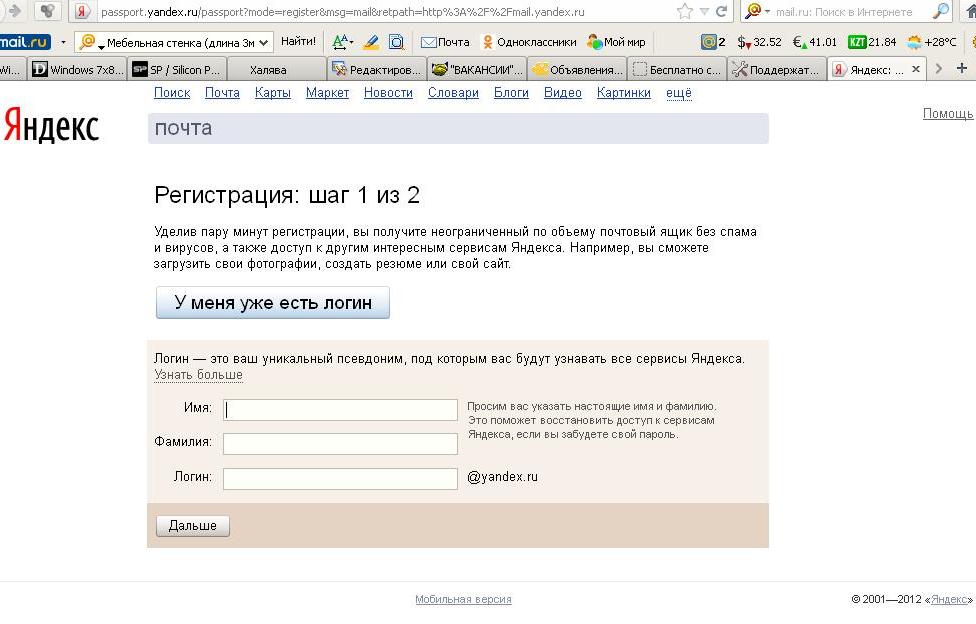Reload the page with the refresh icon
976x624 pixels.
point(721,11)
